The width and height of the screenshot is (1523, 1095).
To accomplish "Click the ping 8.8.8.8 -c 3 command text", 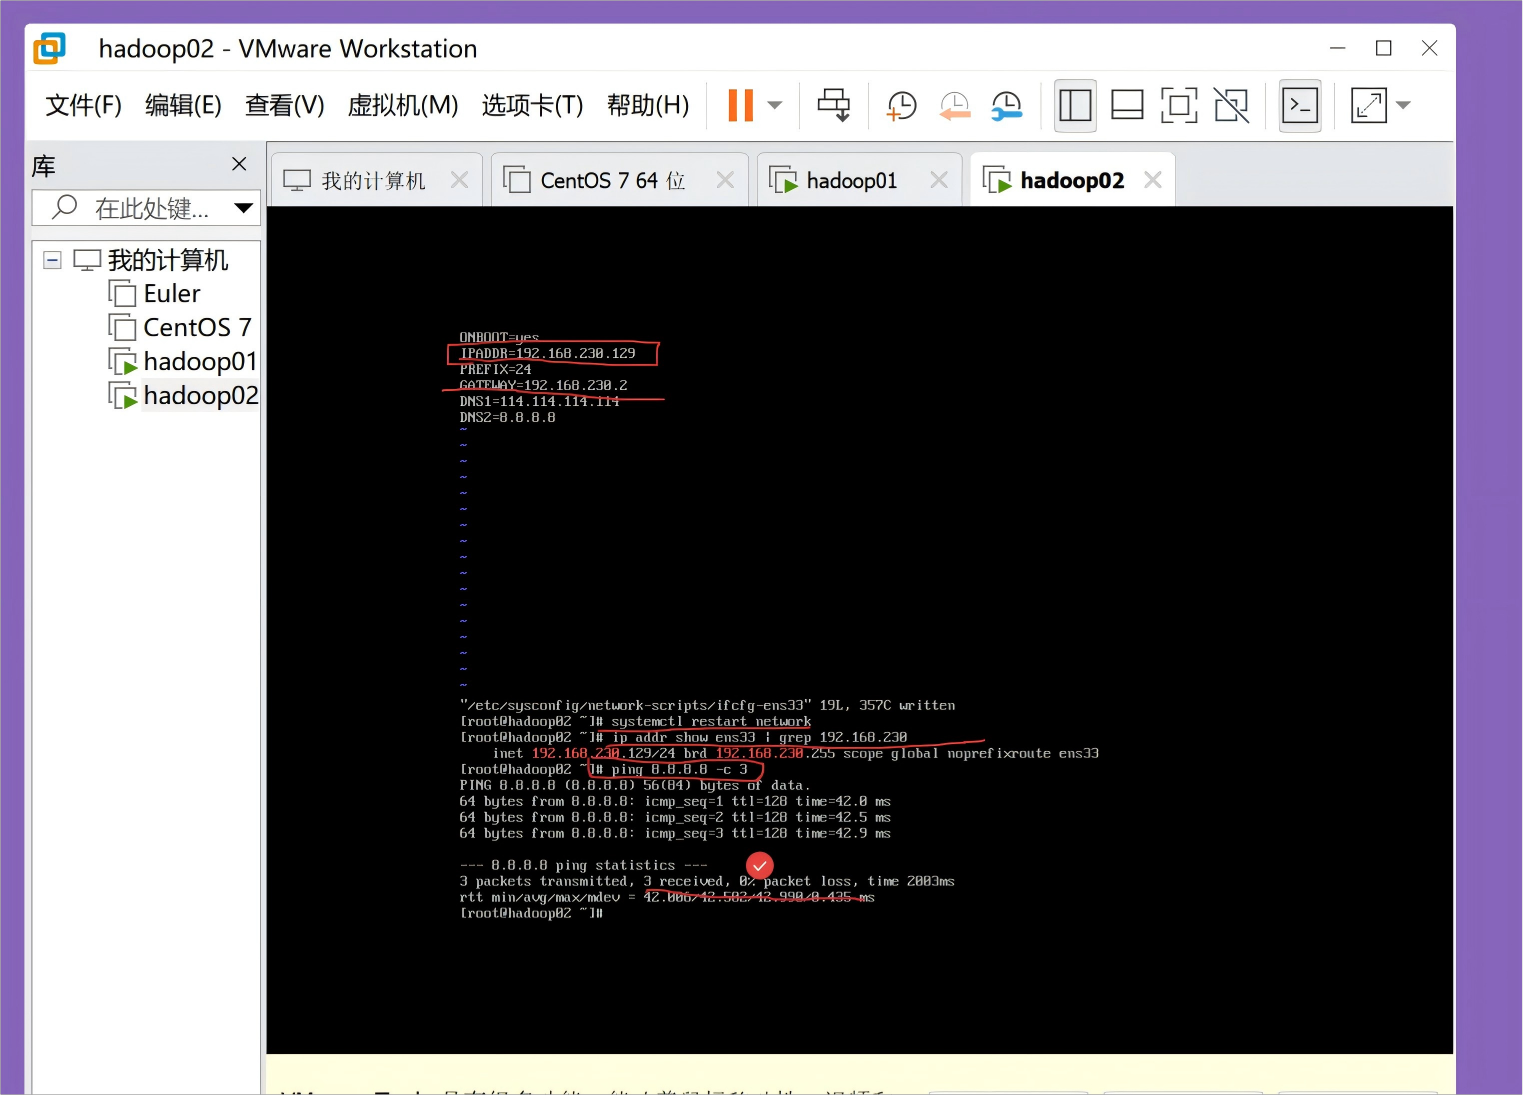I will click(679, 769).
